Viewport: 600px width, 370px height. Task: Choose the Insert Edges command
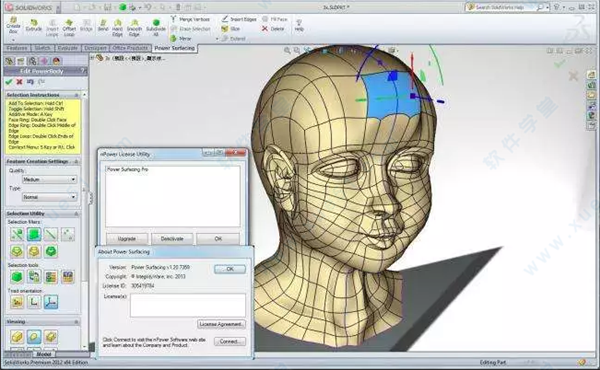[x=239, y=19]
